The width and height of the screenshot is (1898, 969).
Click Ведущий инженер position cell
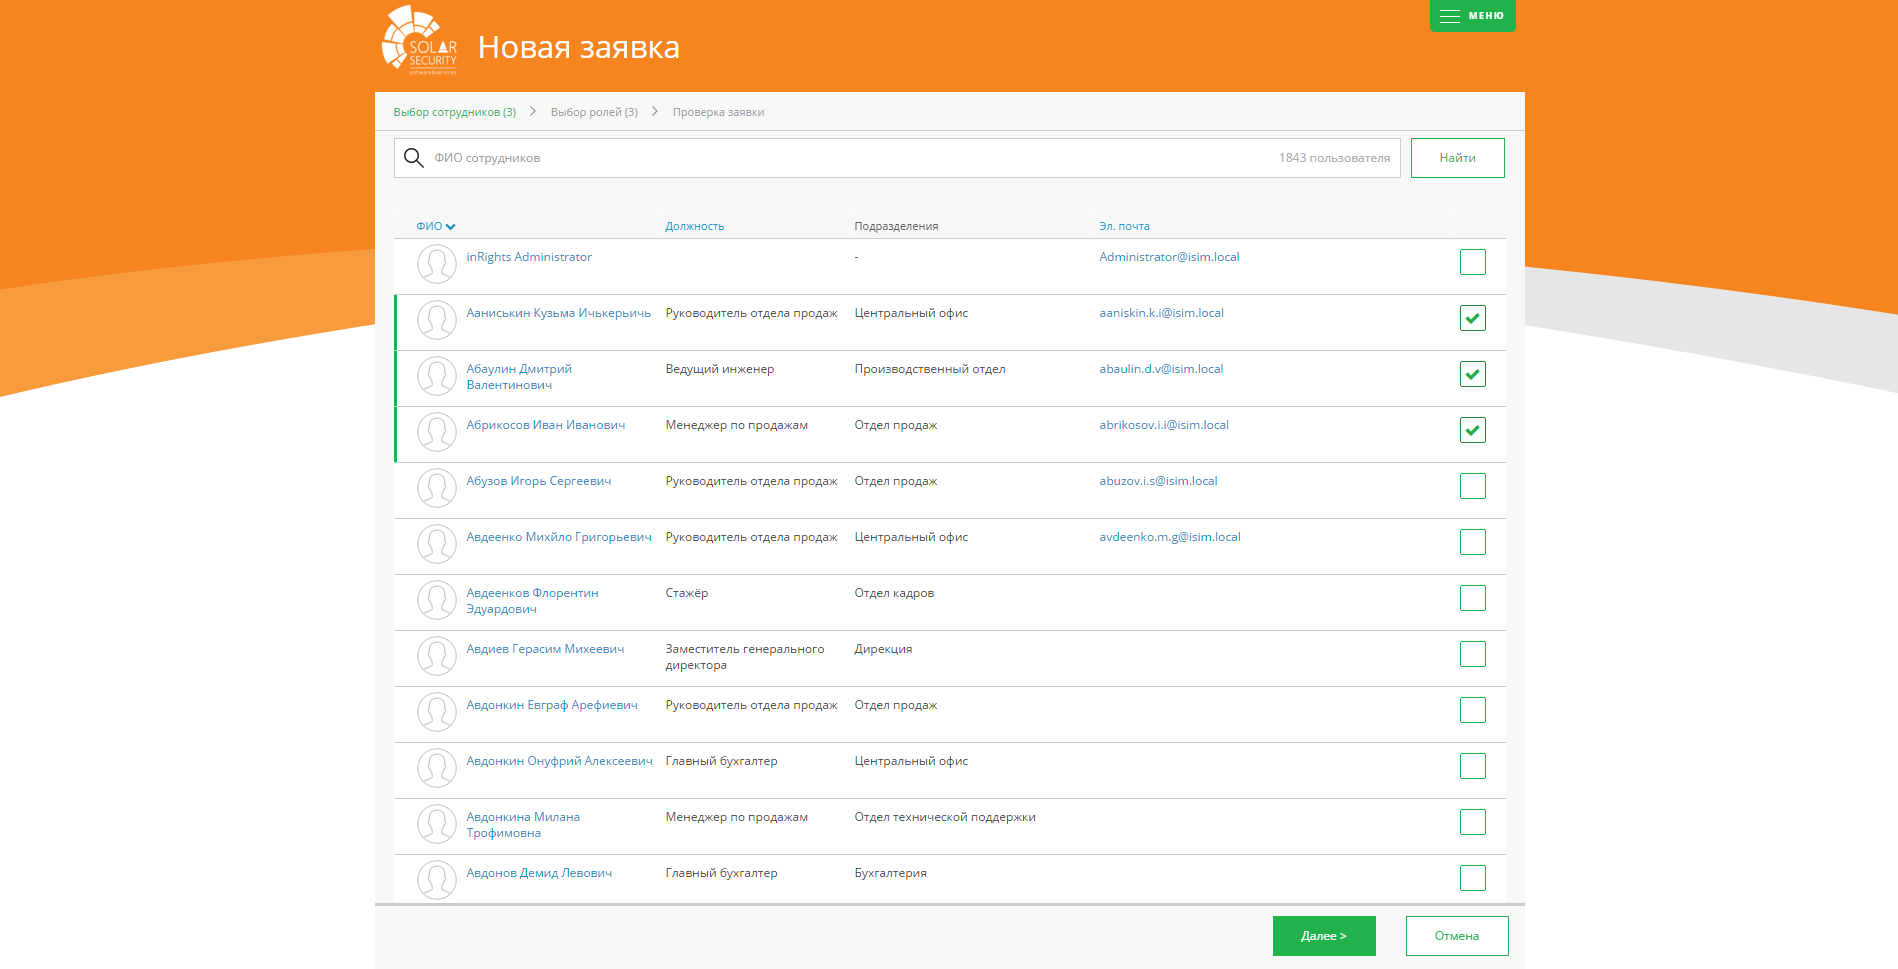[x=720, y=369]
